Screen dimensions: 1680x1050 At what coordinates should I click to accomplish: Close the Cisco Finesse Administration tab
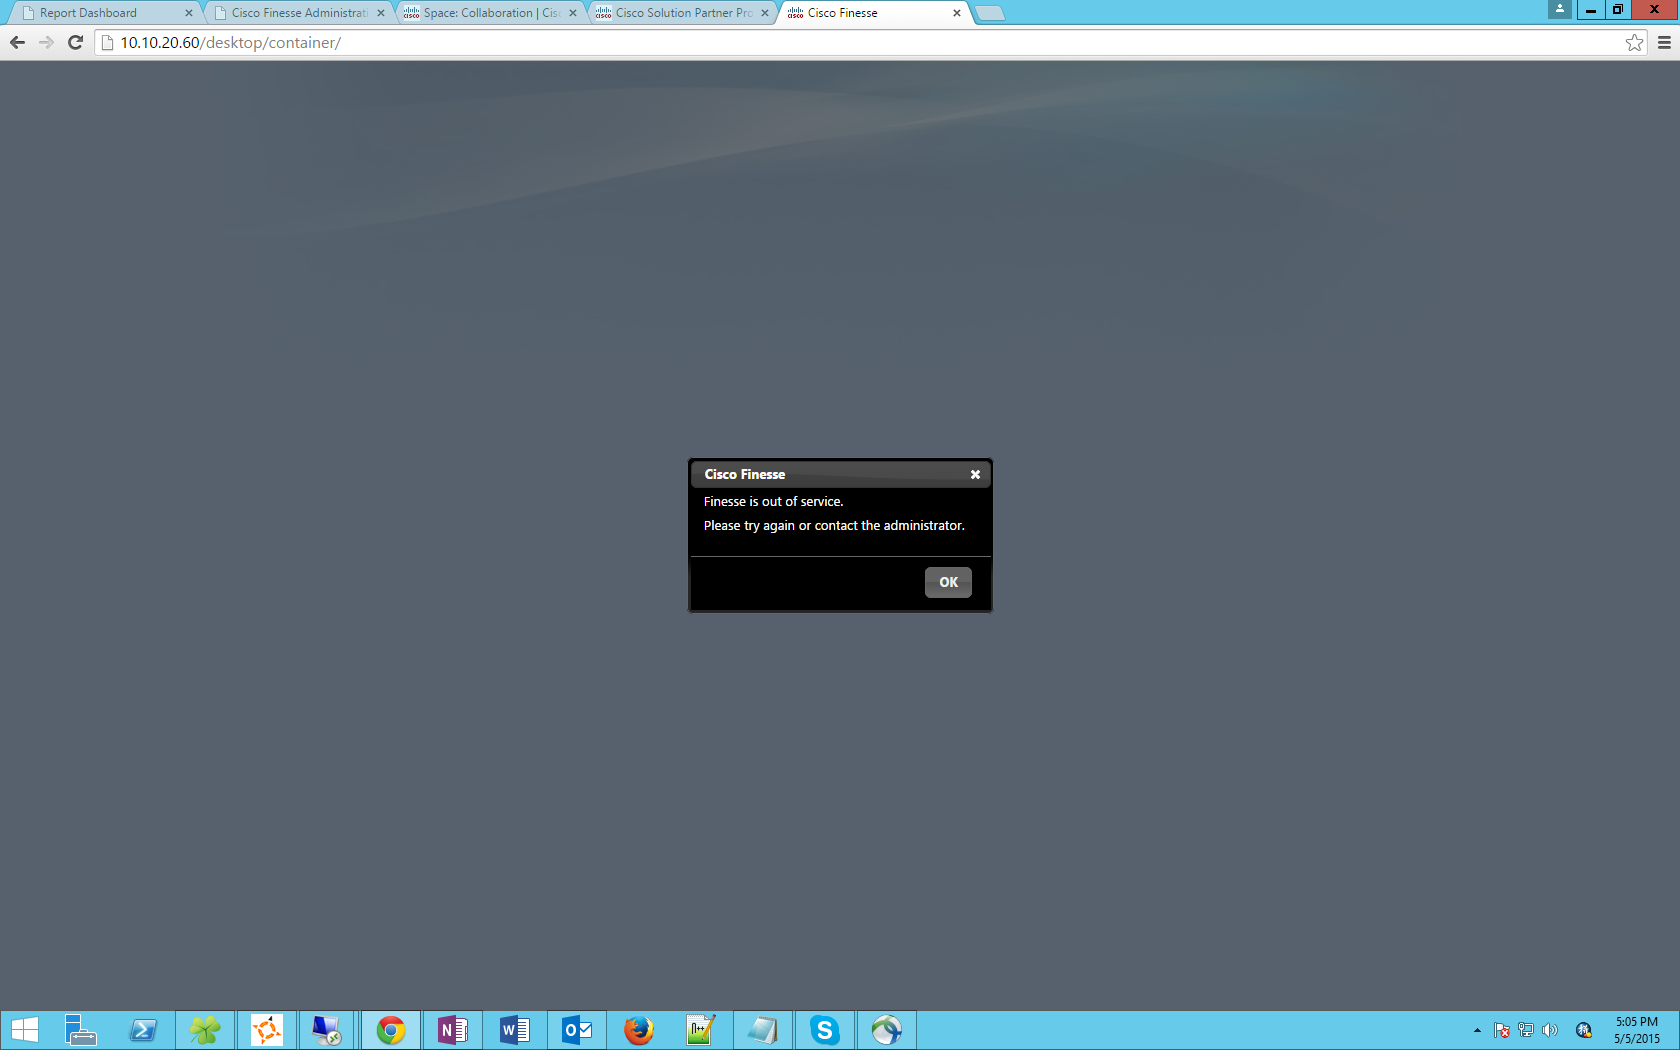[x=381, y=13]
